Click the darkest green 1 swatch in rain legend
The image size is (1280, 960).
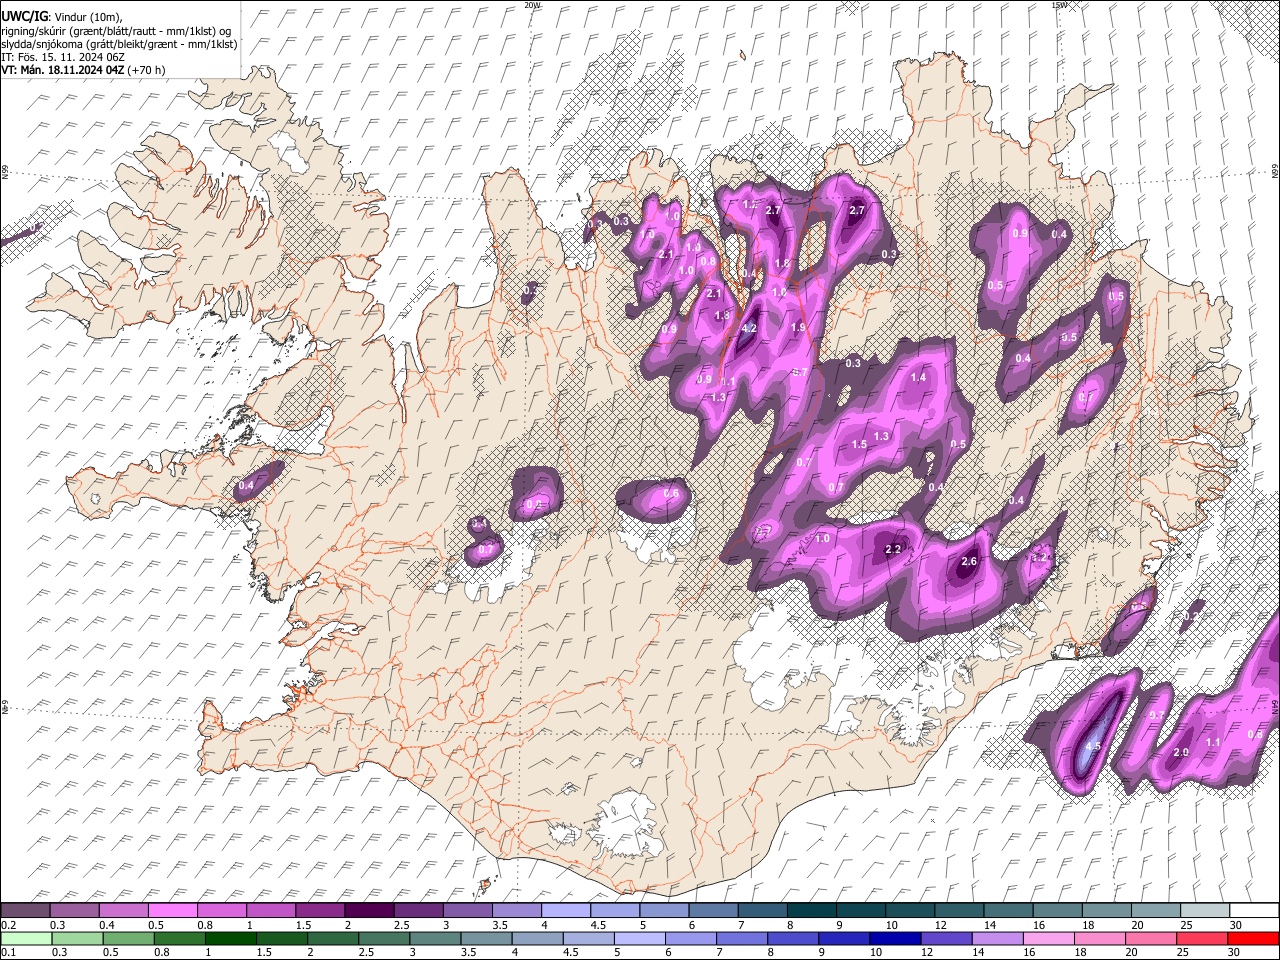click(x=230, y=939)
